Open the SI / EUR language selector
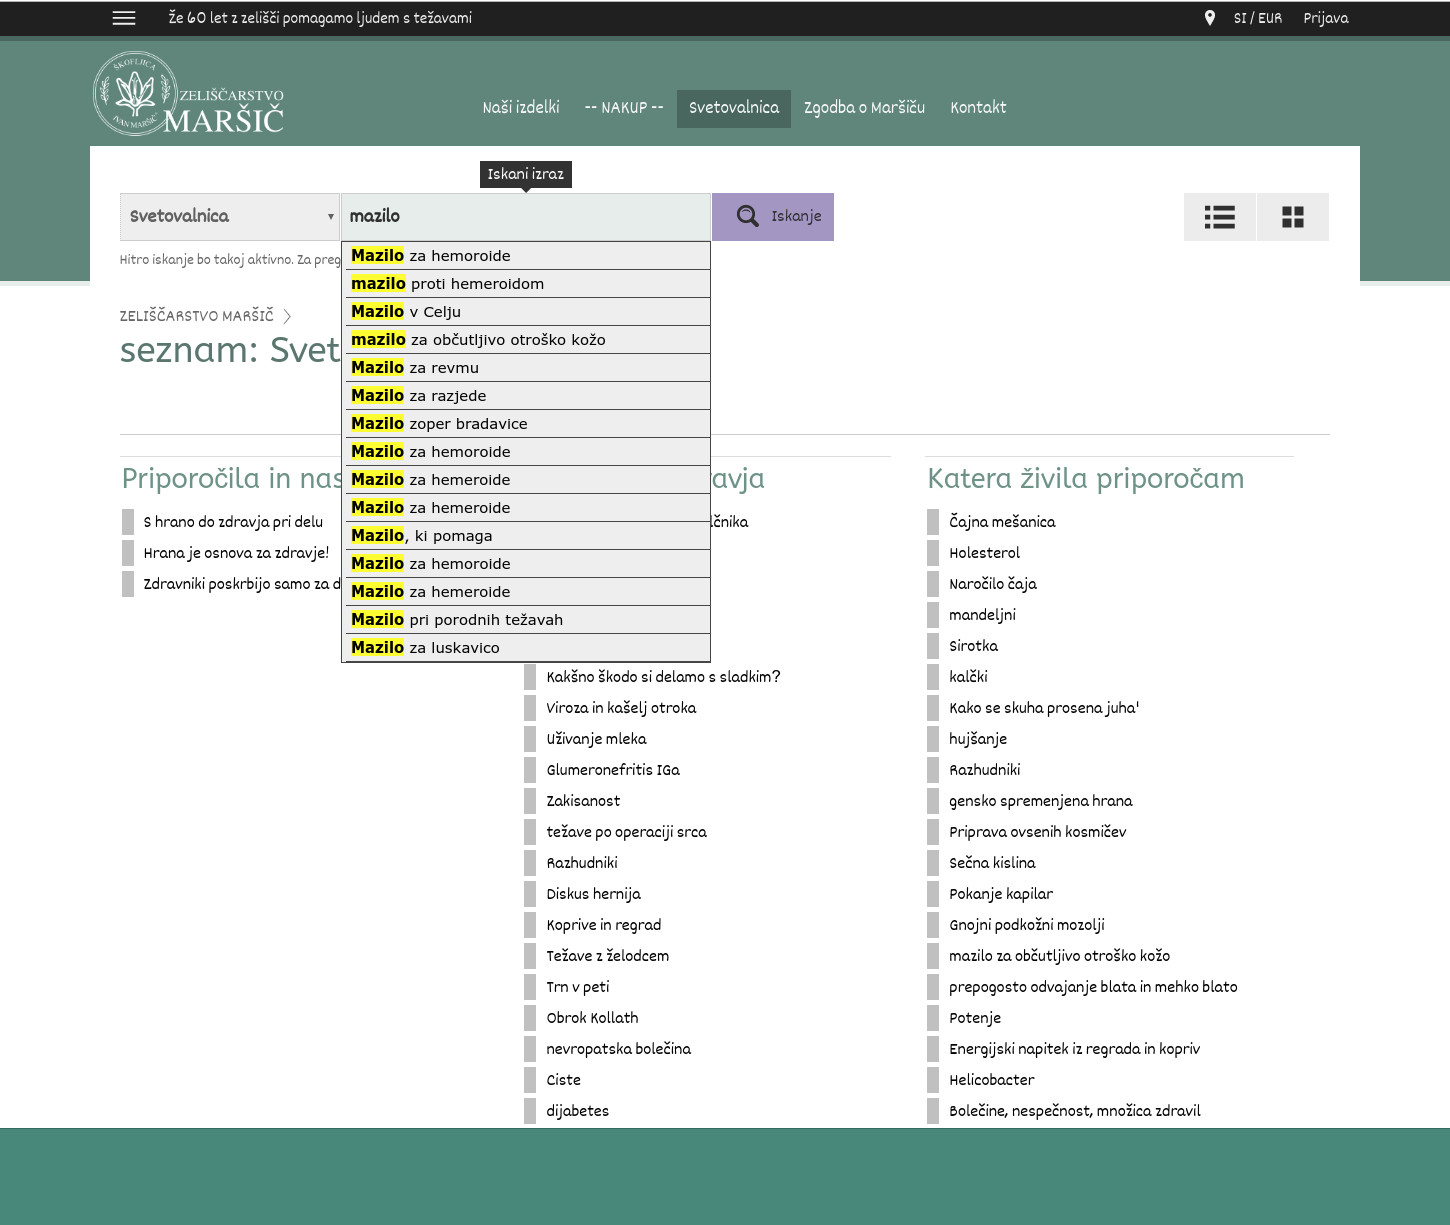The width and height of the screenshot is (1450, 1225). pos(1257,18)
